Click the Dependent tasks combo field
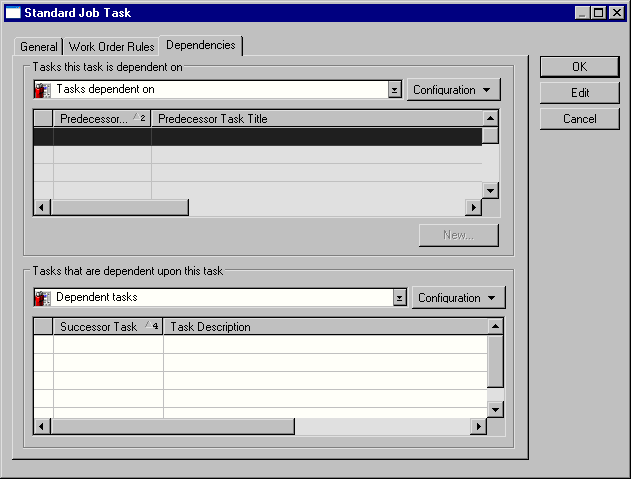 220,298
